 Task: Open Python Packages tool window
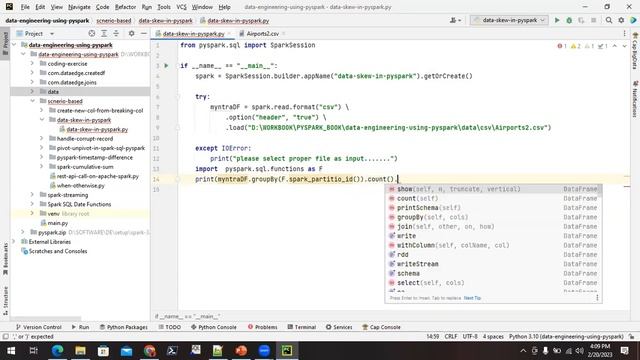124,327
